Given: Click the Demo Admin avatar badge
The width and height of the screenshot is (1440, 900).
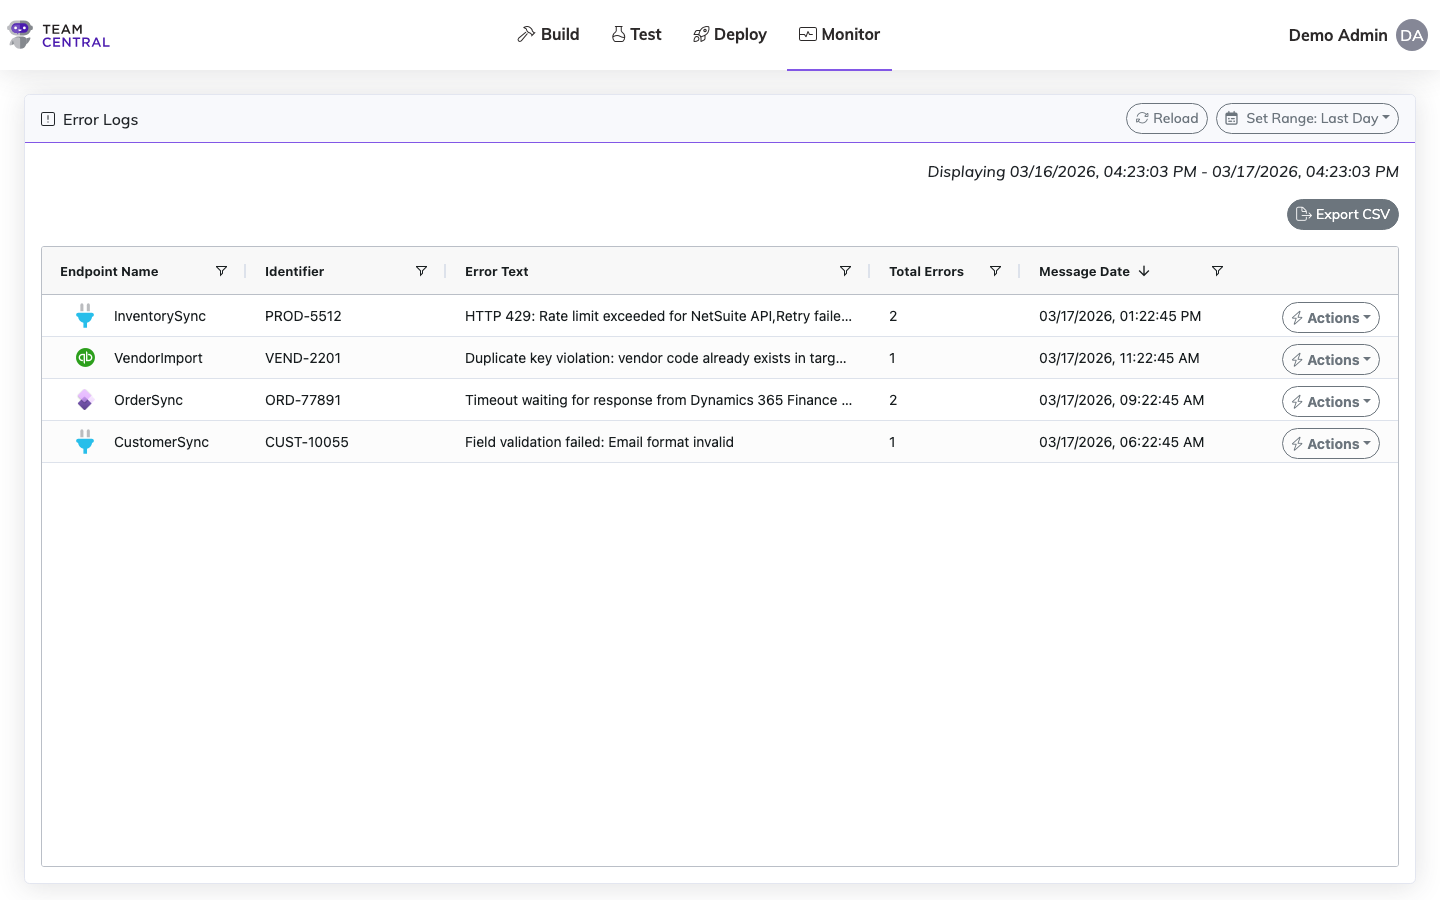Looking at the screenshot, I should [x=1411, y=35].
